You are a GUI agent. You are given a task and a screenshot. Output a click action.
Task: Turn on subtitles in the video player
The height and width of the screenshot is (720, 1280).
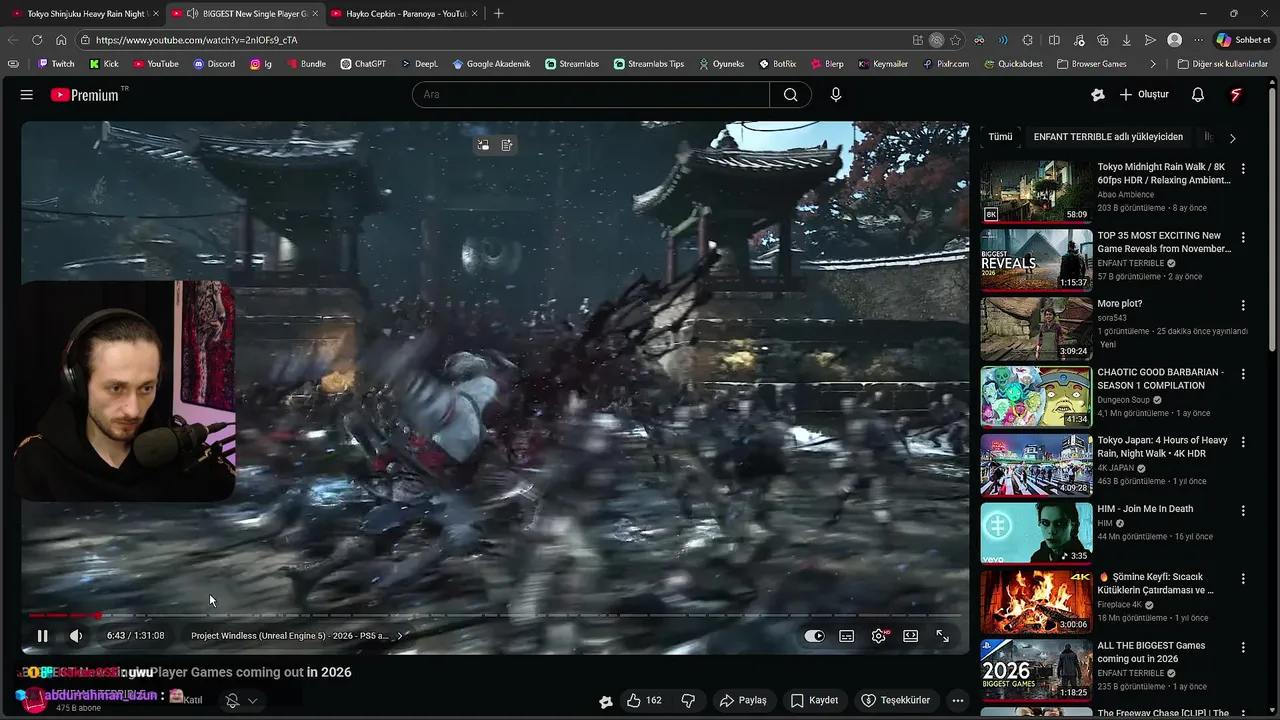(x=847, y=636)
